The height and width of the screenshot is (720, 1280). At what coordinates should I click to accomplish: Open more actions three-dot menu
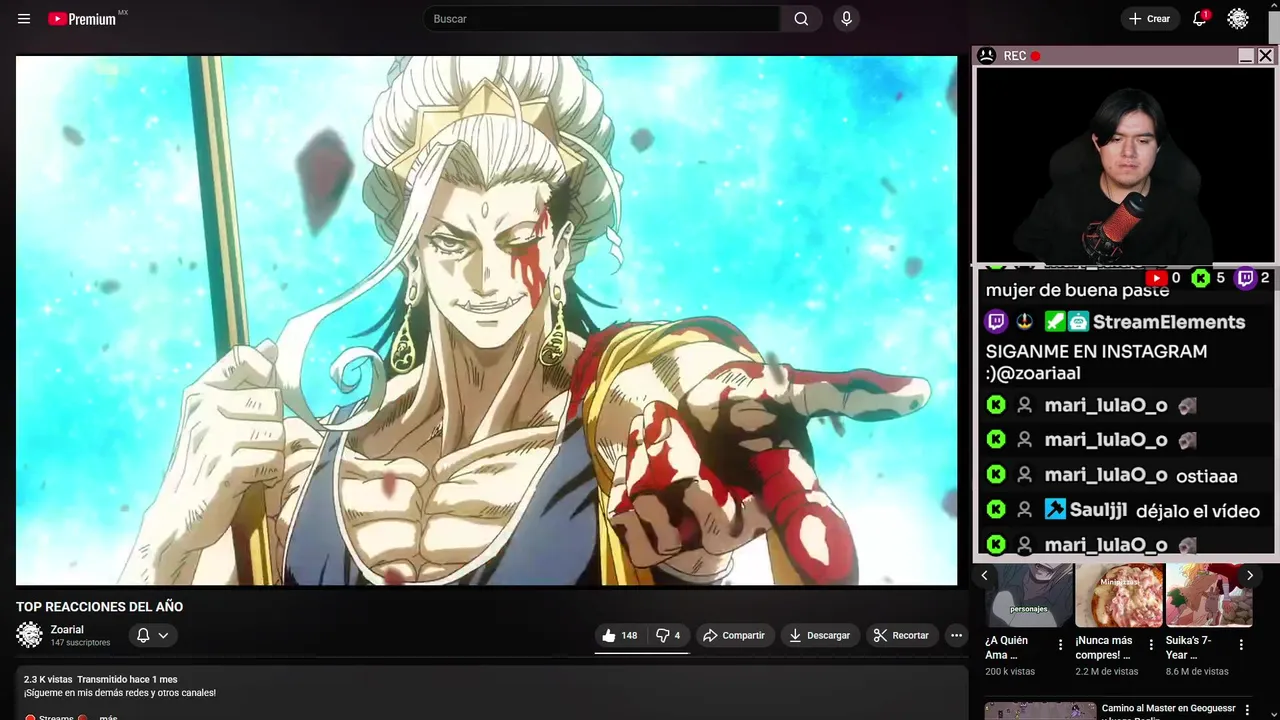tap(956, 635)
